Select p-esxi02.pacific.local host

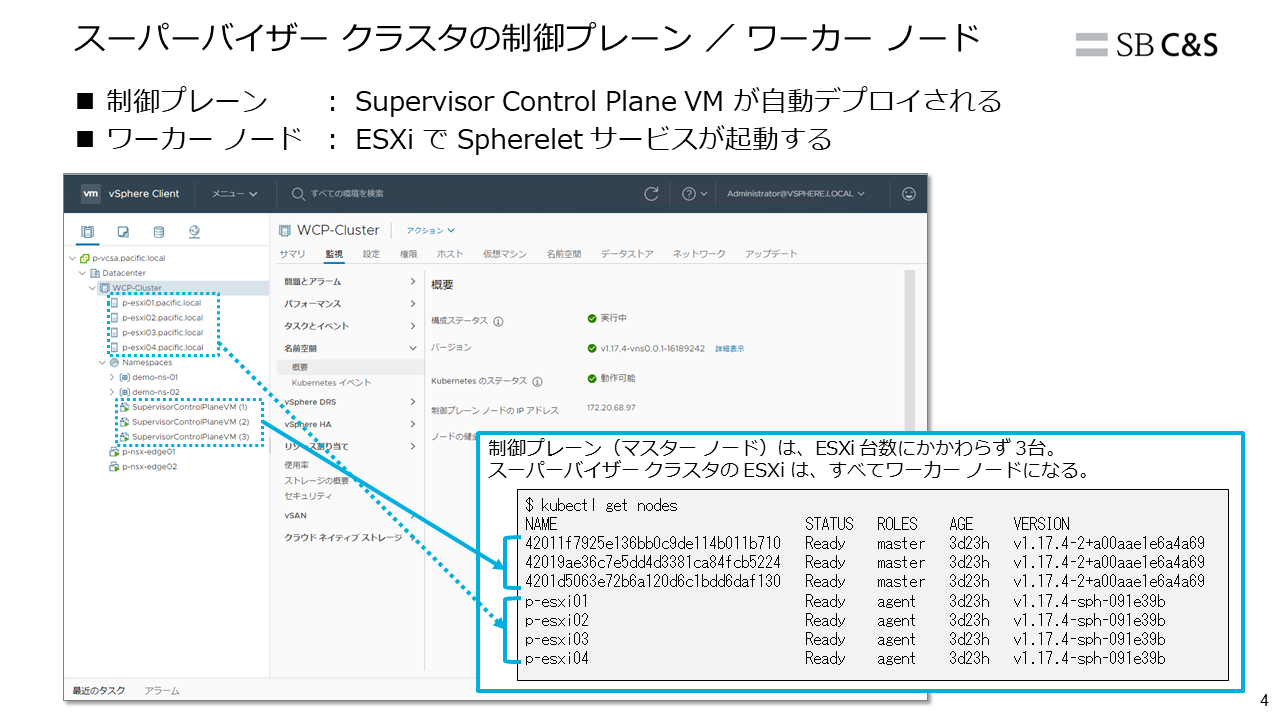[162, 318]
